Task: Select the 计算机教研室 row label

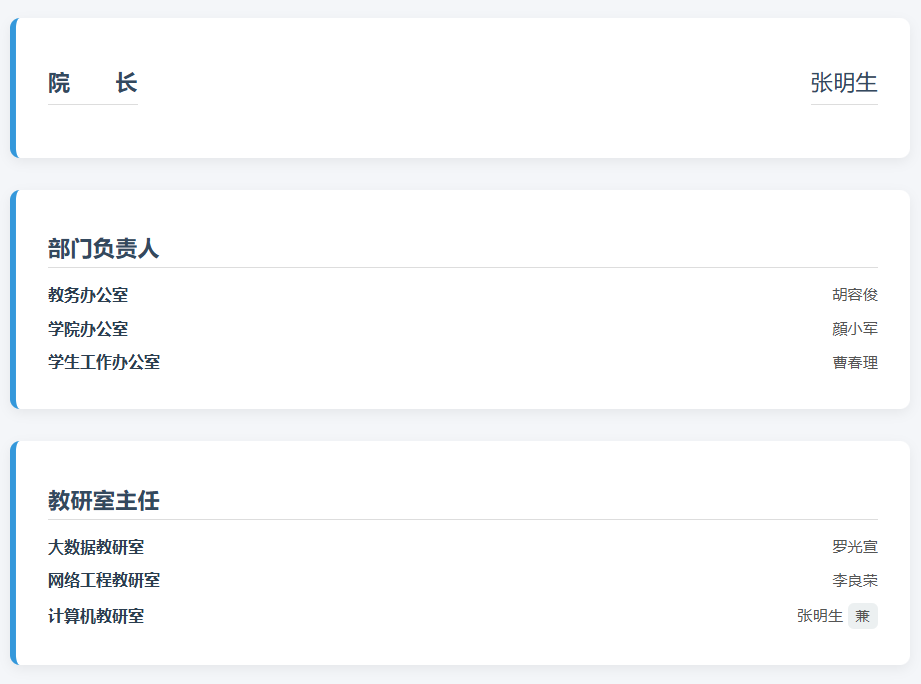Action: 96,616
